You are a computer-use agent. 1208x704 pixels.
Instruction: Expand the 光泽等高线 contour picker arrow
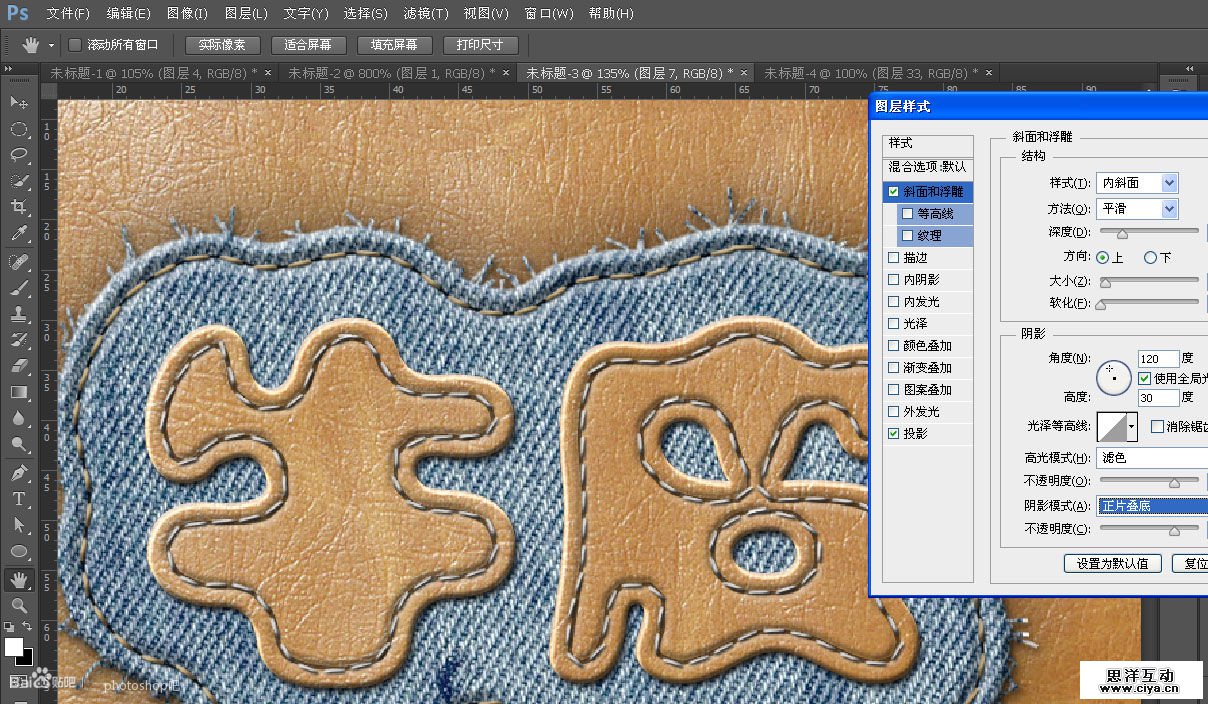[x=1132, y=427]
